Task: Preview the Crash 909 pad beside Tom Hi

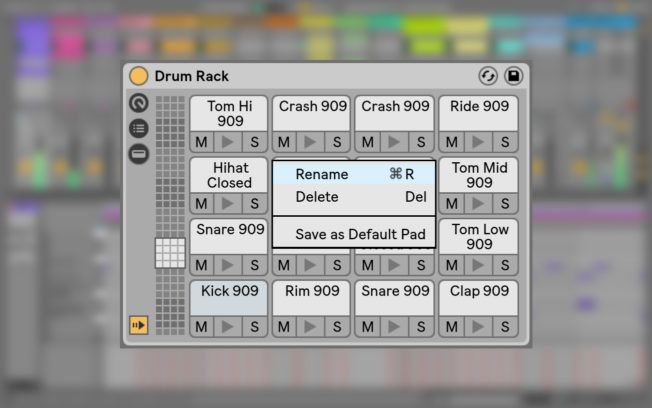Action: (310, 142)
